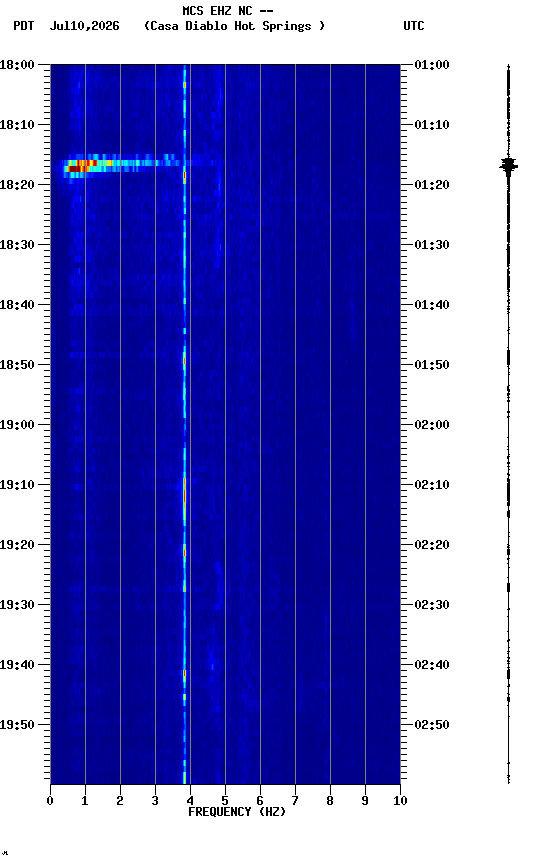Select the 'UTC' timezone label
The width and height of the screenshot is (552, 864).
click(414, 26)
